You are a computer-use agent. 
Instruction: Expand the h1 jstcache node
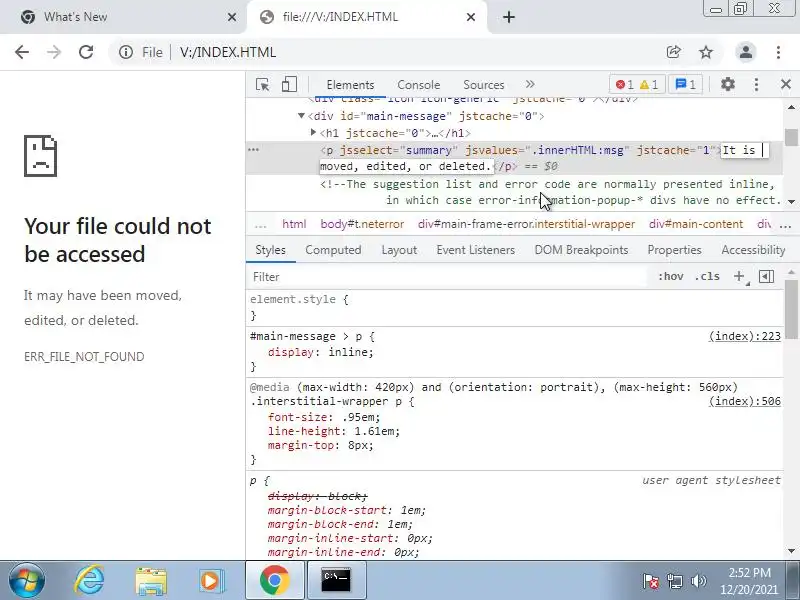pos(313,133)
